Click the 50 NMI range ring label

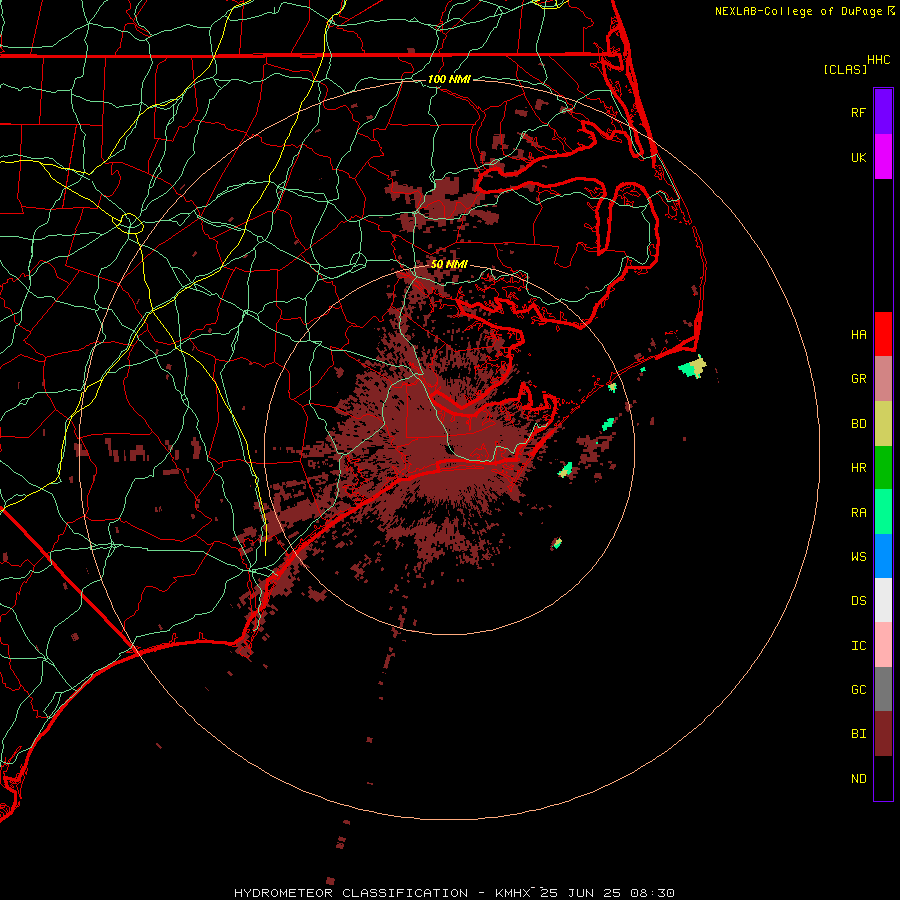[449, 264]
